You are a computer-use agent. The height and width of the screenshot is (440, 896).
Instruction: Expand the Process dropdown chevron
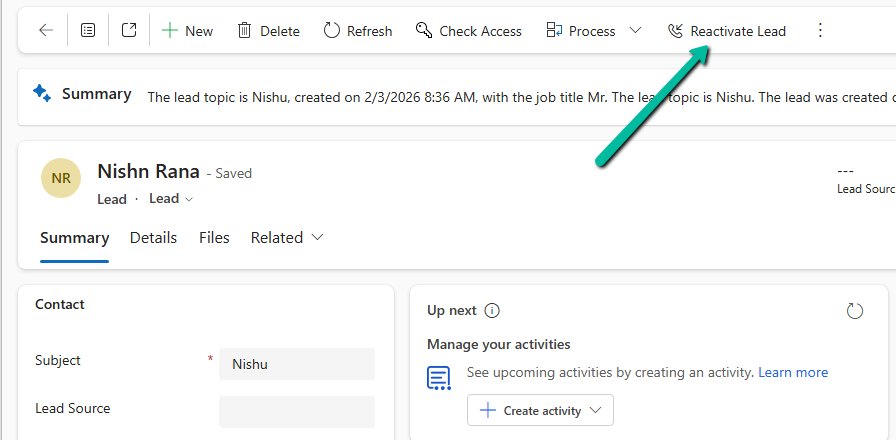pyautogui.click(x=635, y=31)
